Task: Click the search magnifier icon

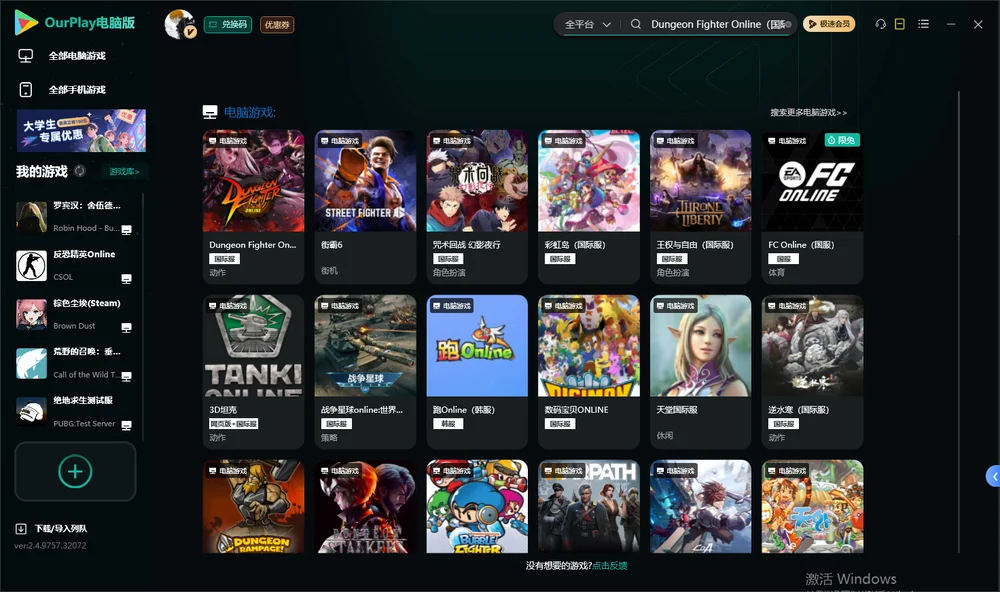Action: click(636, 24)
